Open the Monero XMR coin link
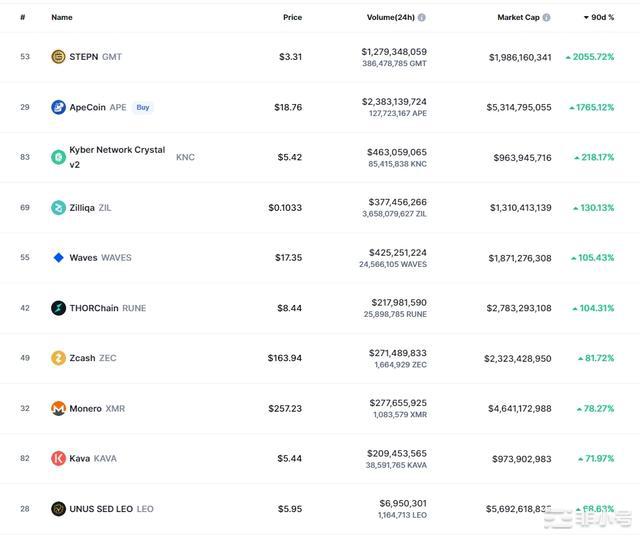Screen dimensions: 640x537 (x=97, y=408)
